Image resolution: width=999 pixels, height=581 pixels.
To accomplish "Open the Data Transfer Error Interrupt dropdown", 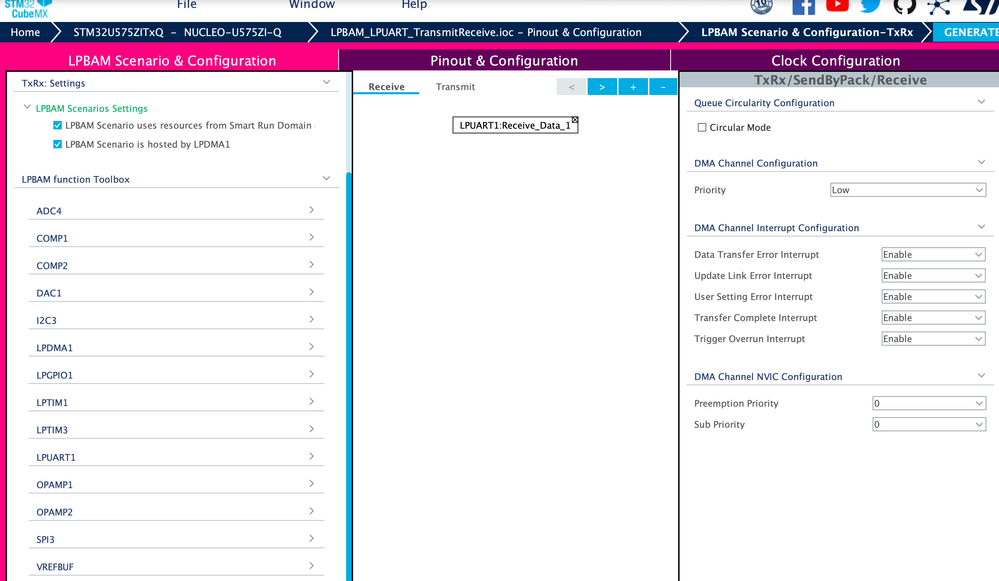I will point(933,254).
